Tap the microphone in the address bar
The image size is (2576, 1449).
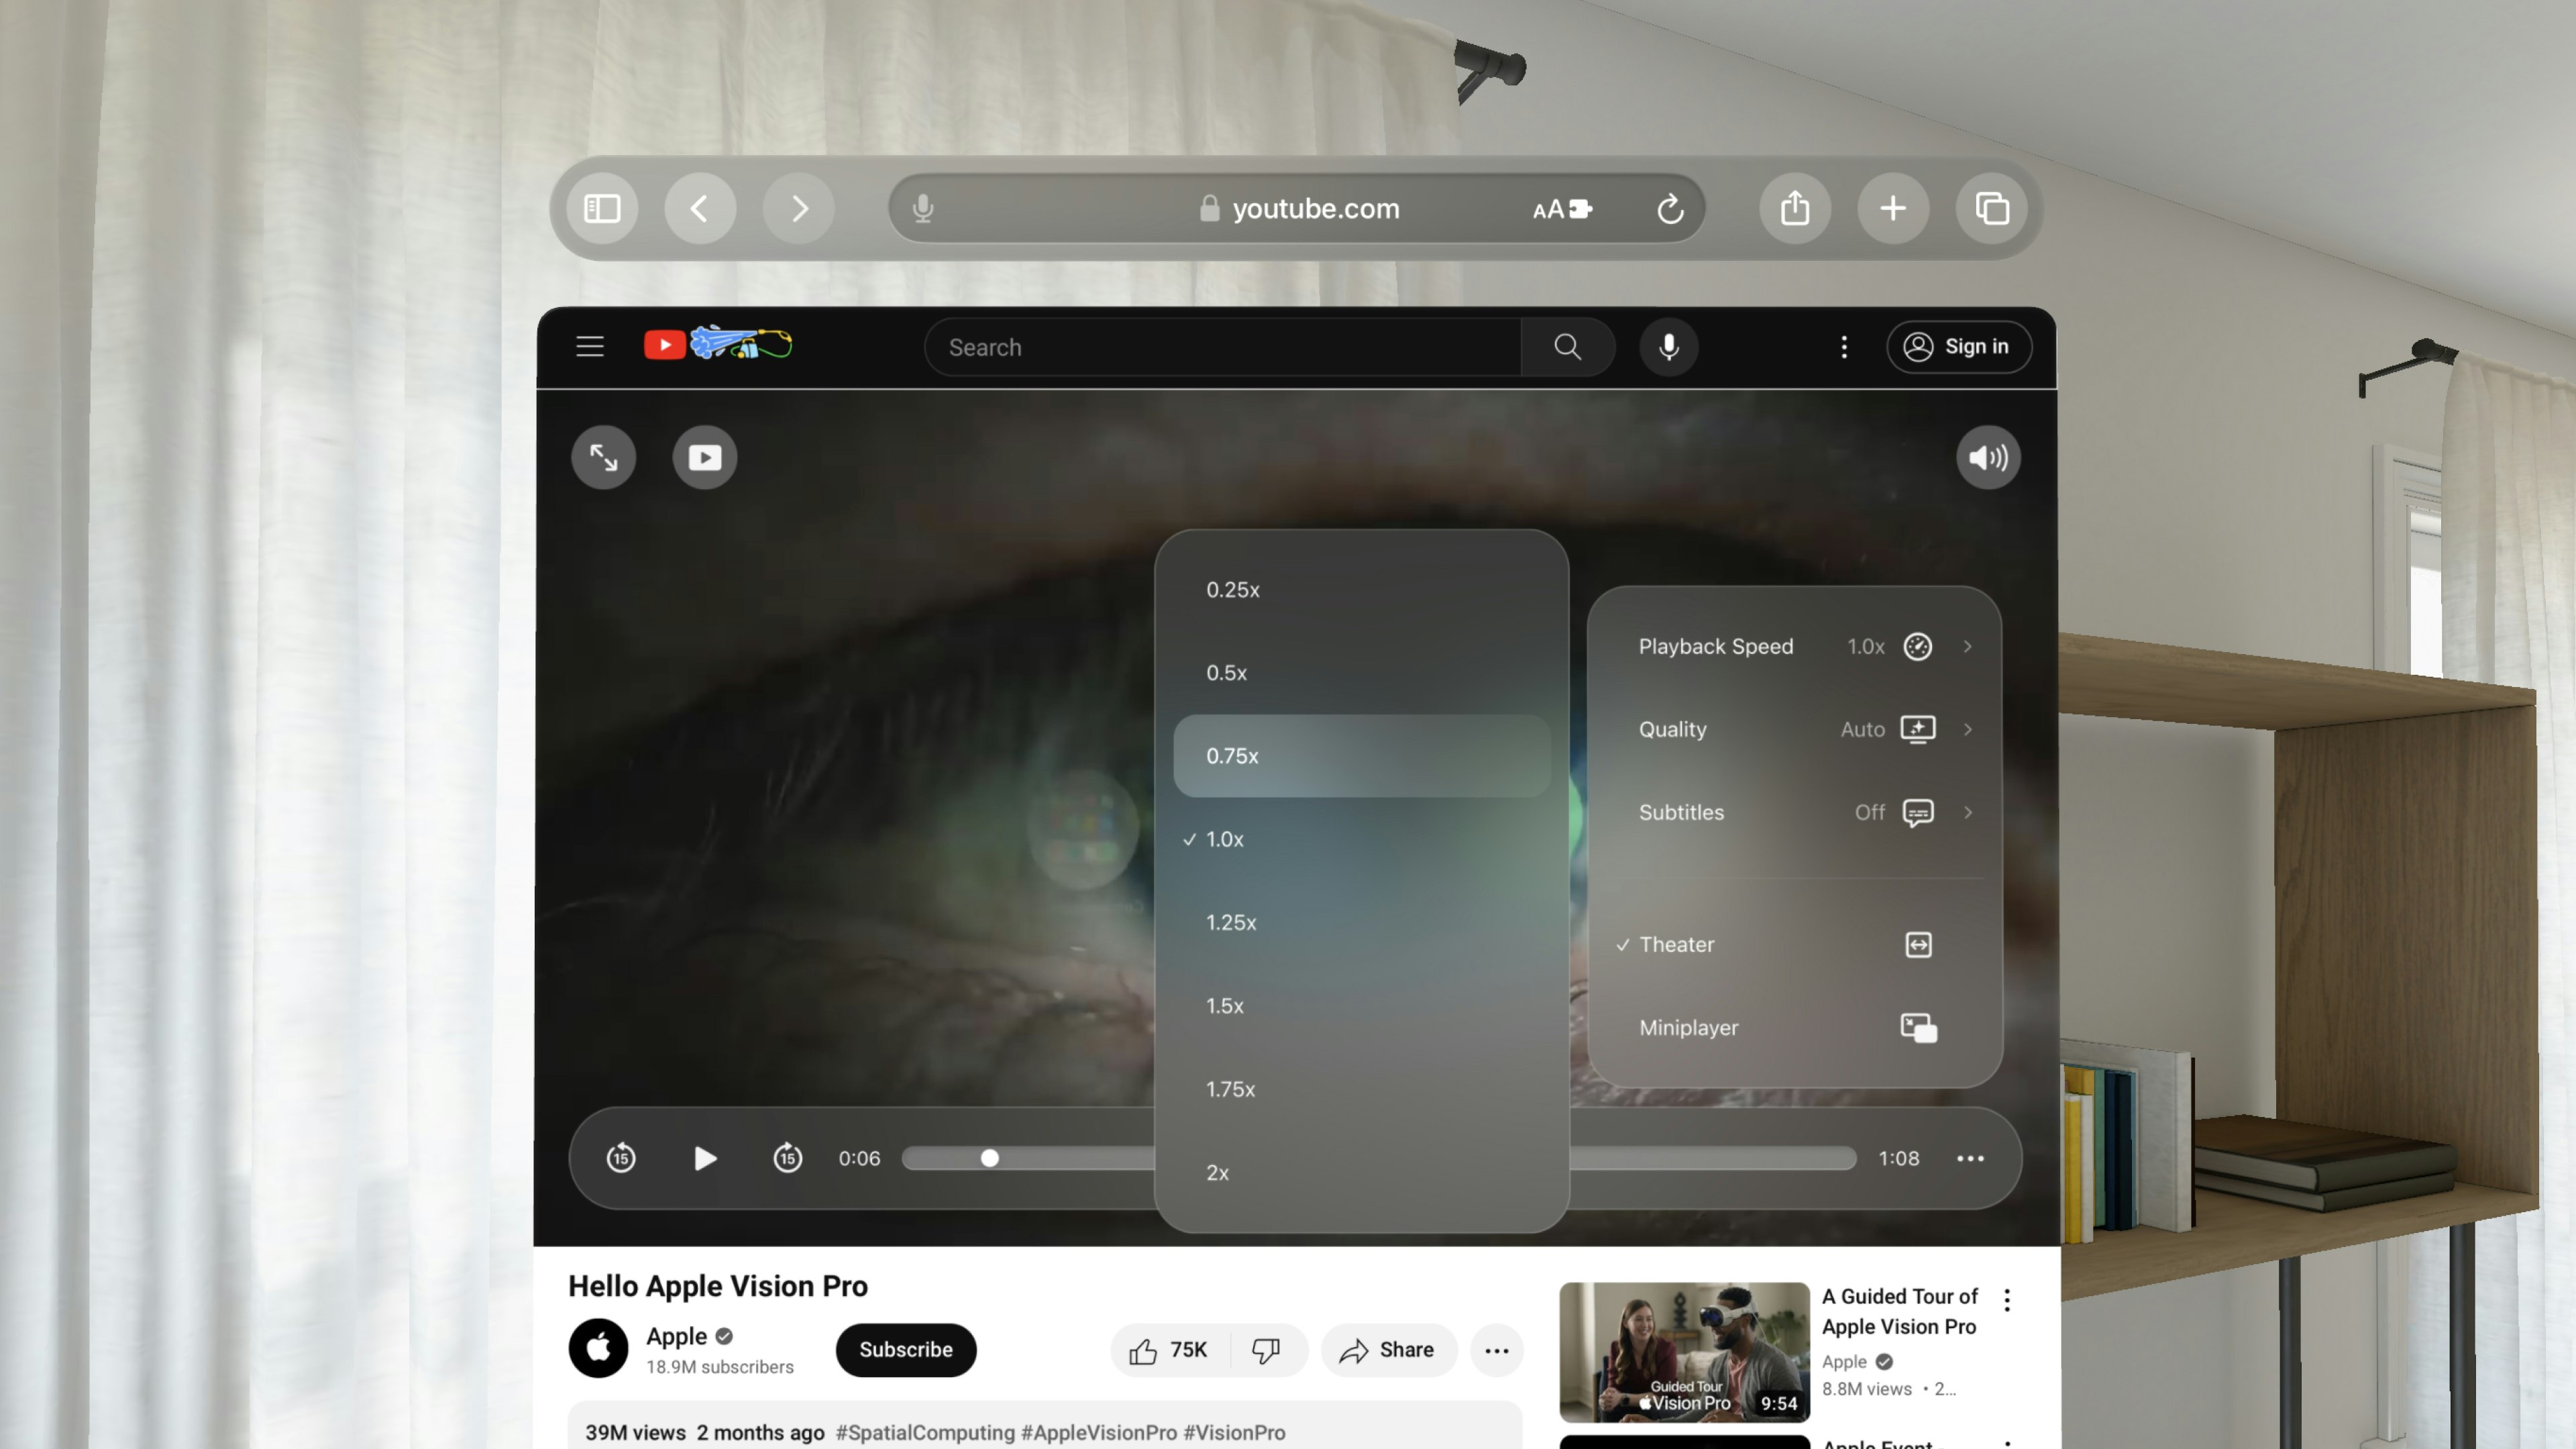pos(923,208)
